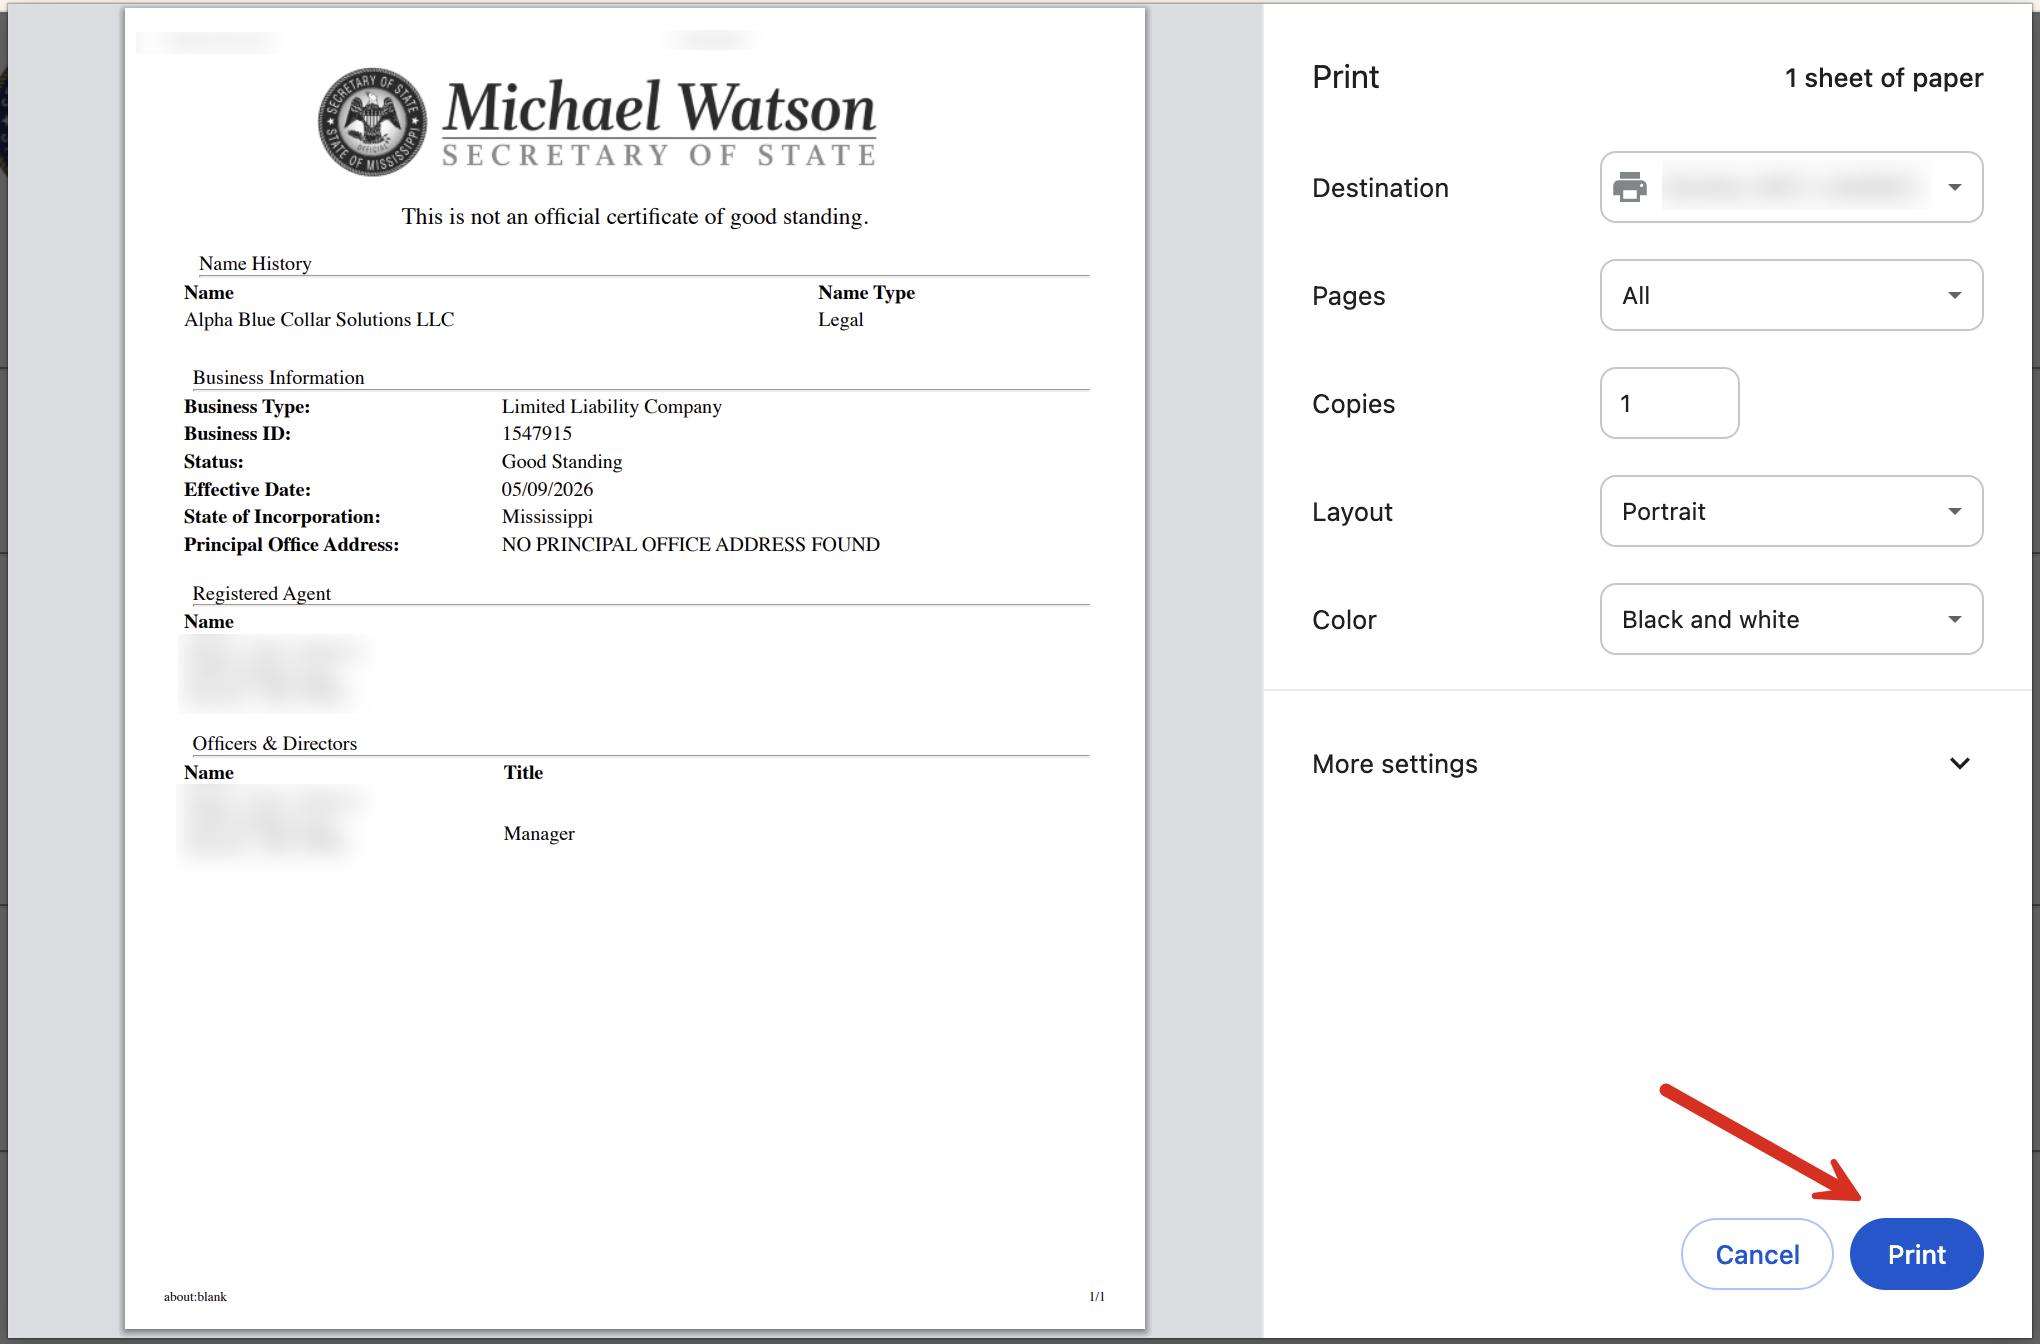The height and width of the screenshot is (1344, 2040).
Task: Click the business name Alpha Blue Collar Solutions LLC
Action: click(x=319, y=320)
